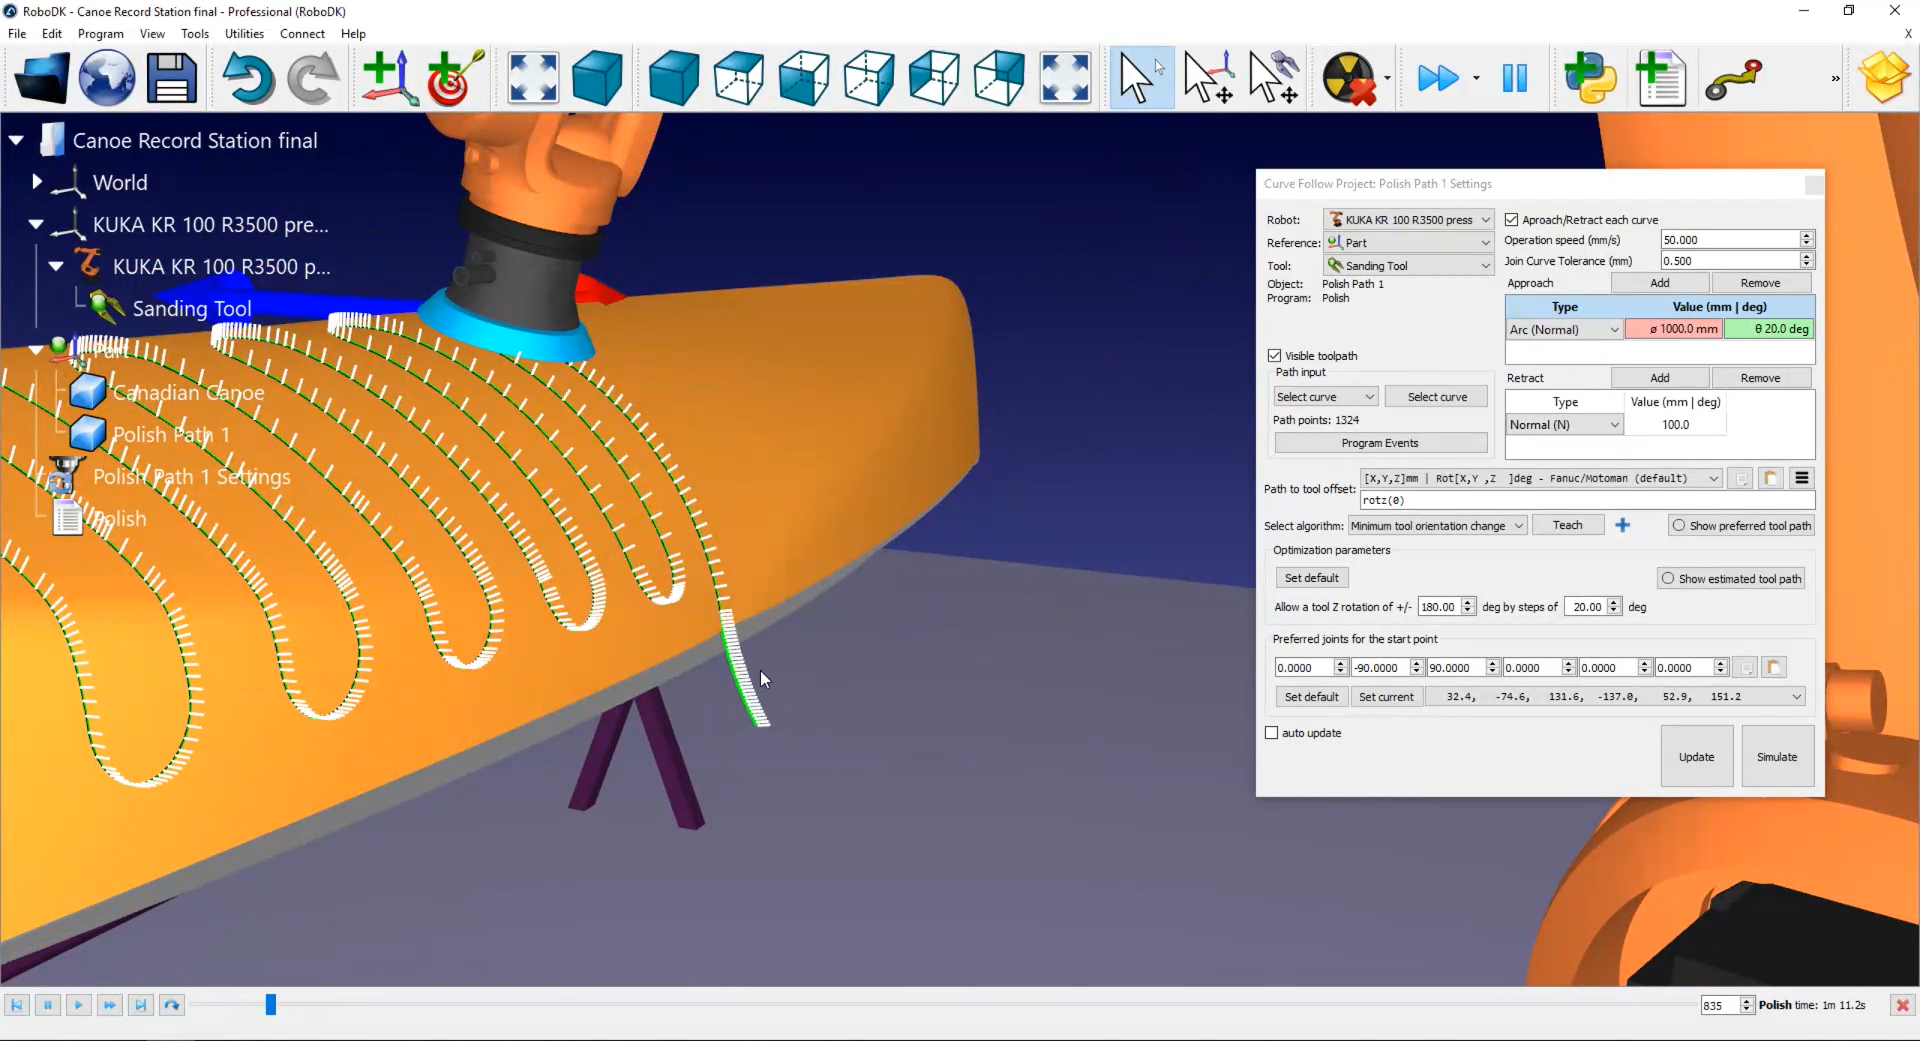
Task: Click the Save station floppy disk icon
Action: (x=171, y=78)
